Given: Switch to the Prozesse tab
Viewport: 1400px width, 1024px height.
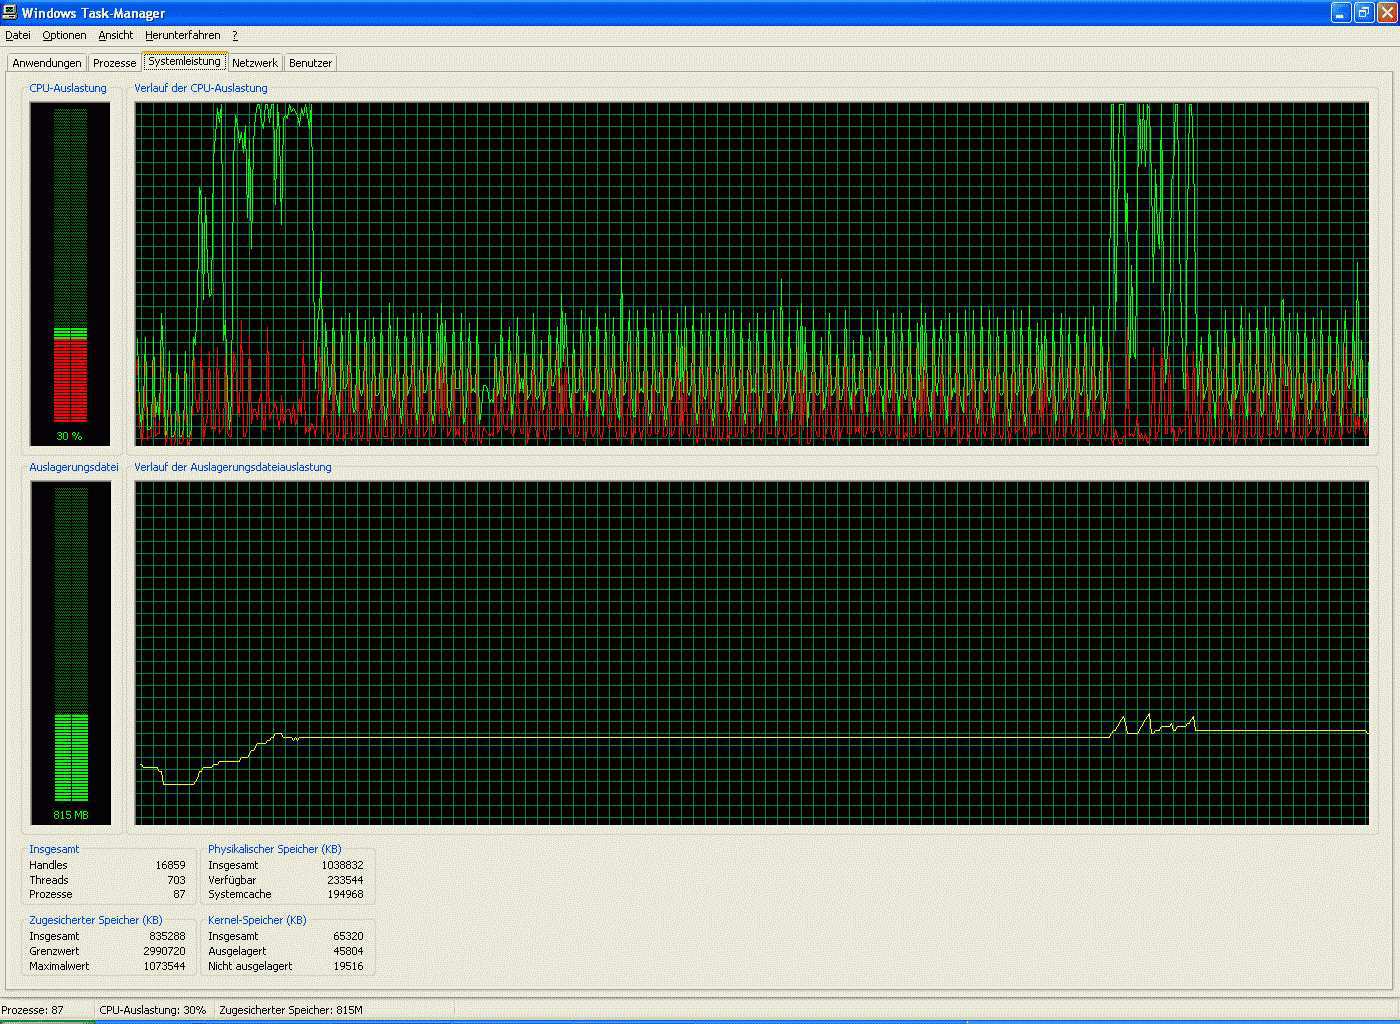Looking at the screenshot, I should pyautogui.click(x=114, y=63).
